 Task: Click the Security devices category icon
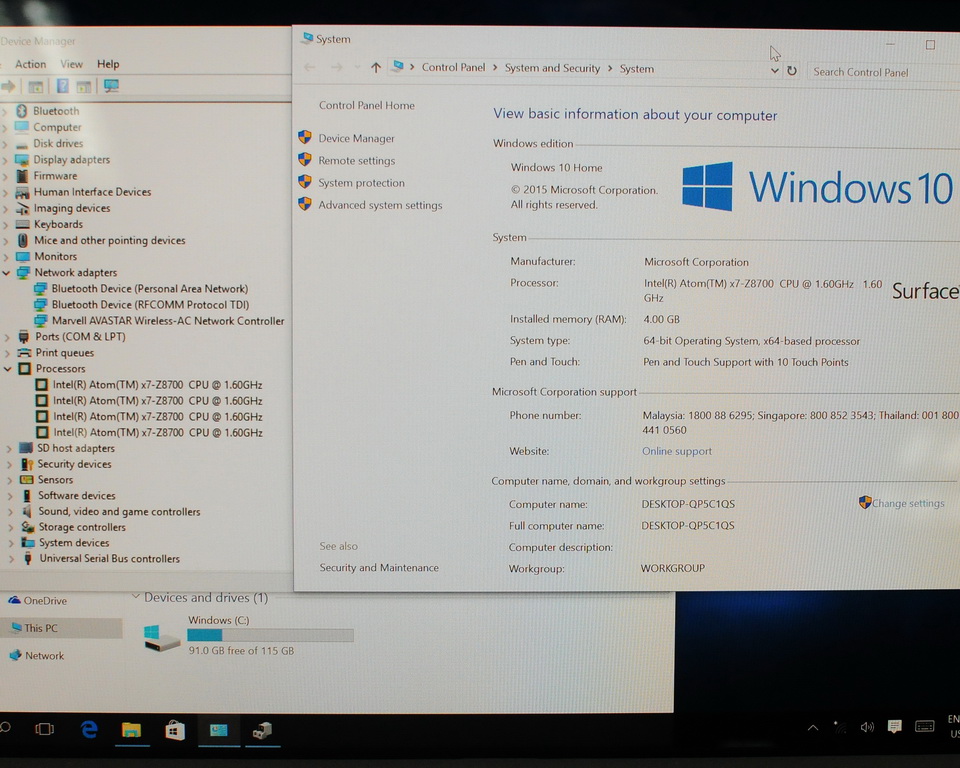coord(27,464)
